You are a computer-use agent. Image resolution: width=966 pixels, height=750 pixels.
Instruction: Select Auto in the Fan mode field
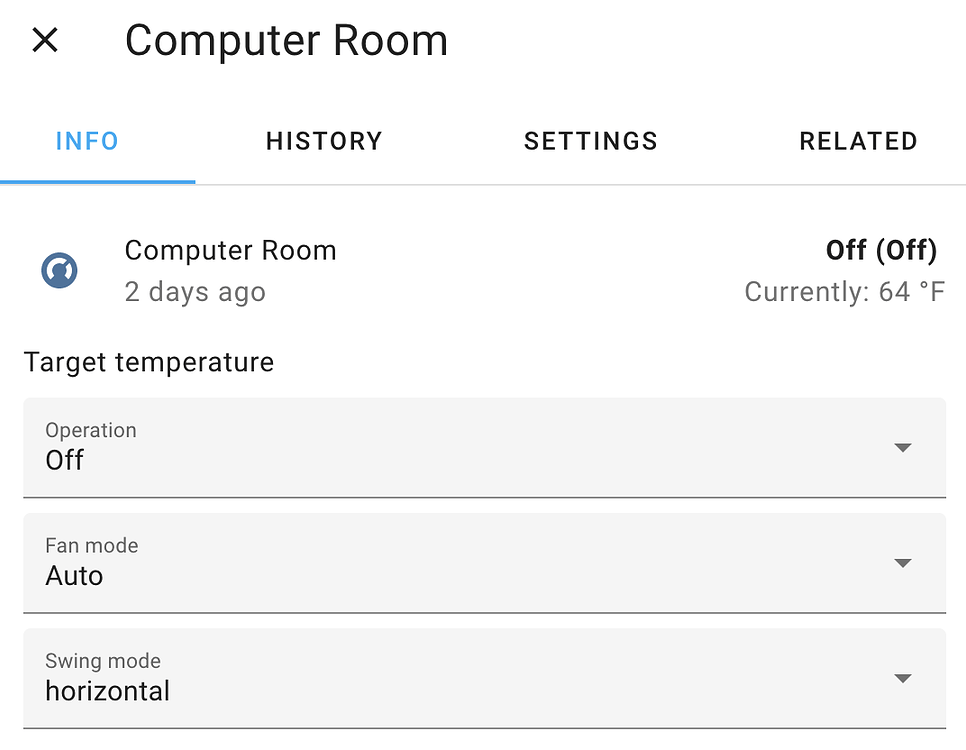click(72, 576)
